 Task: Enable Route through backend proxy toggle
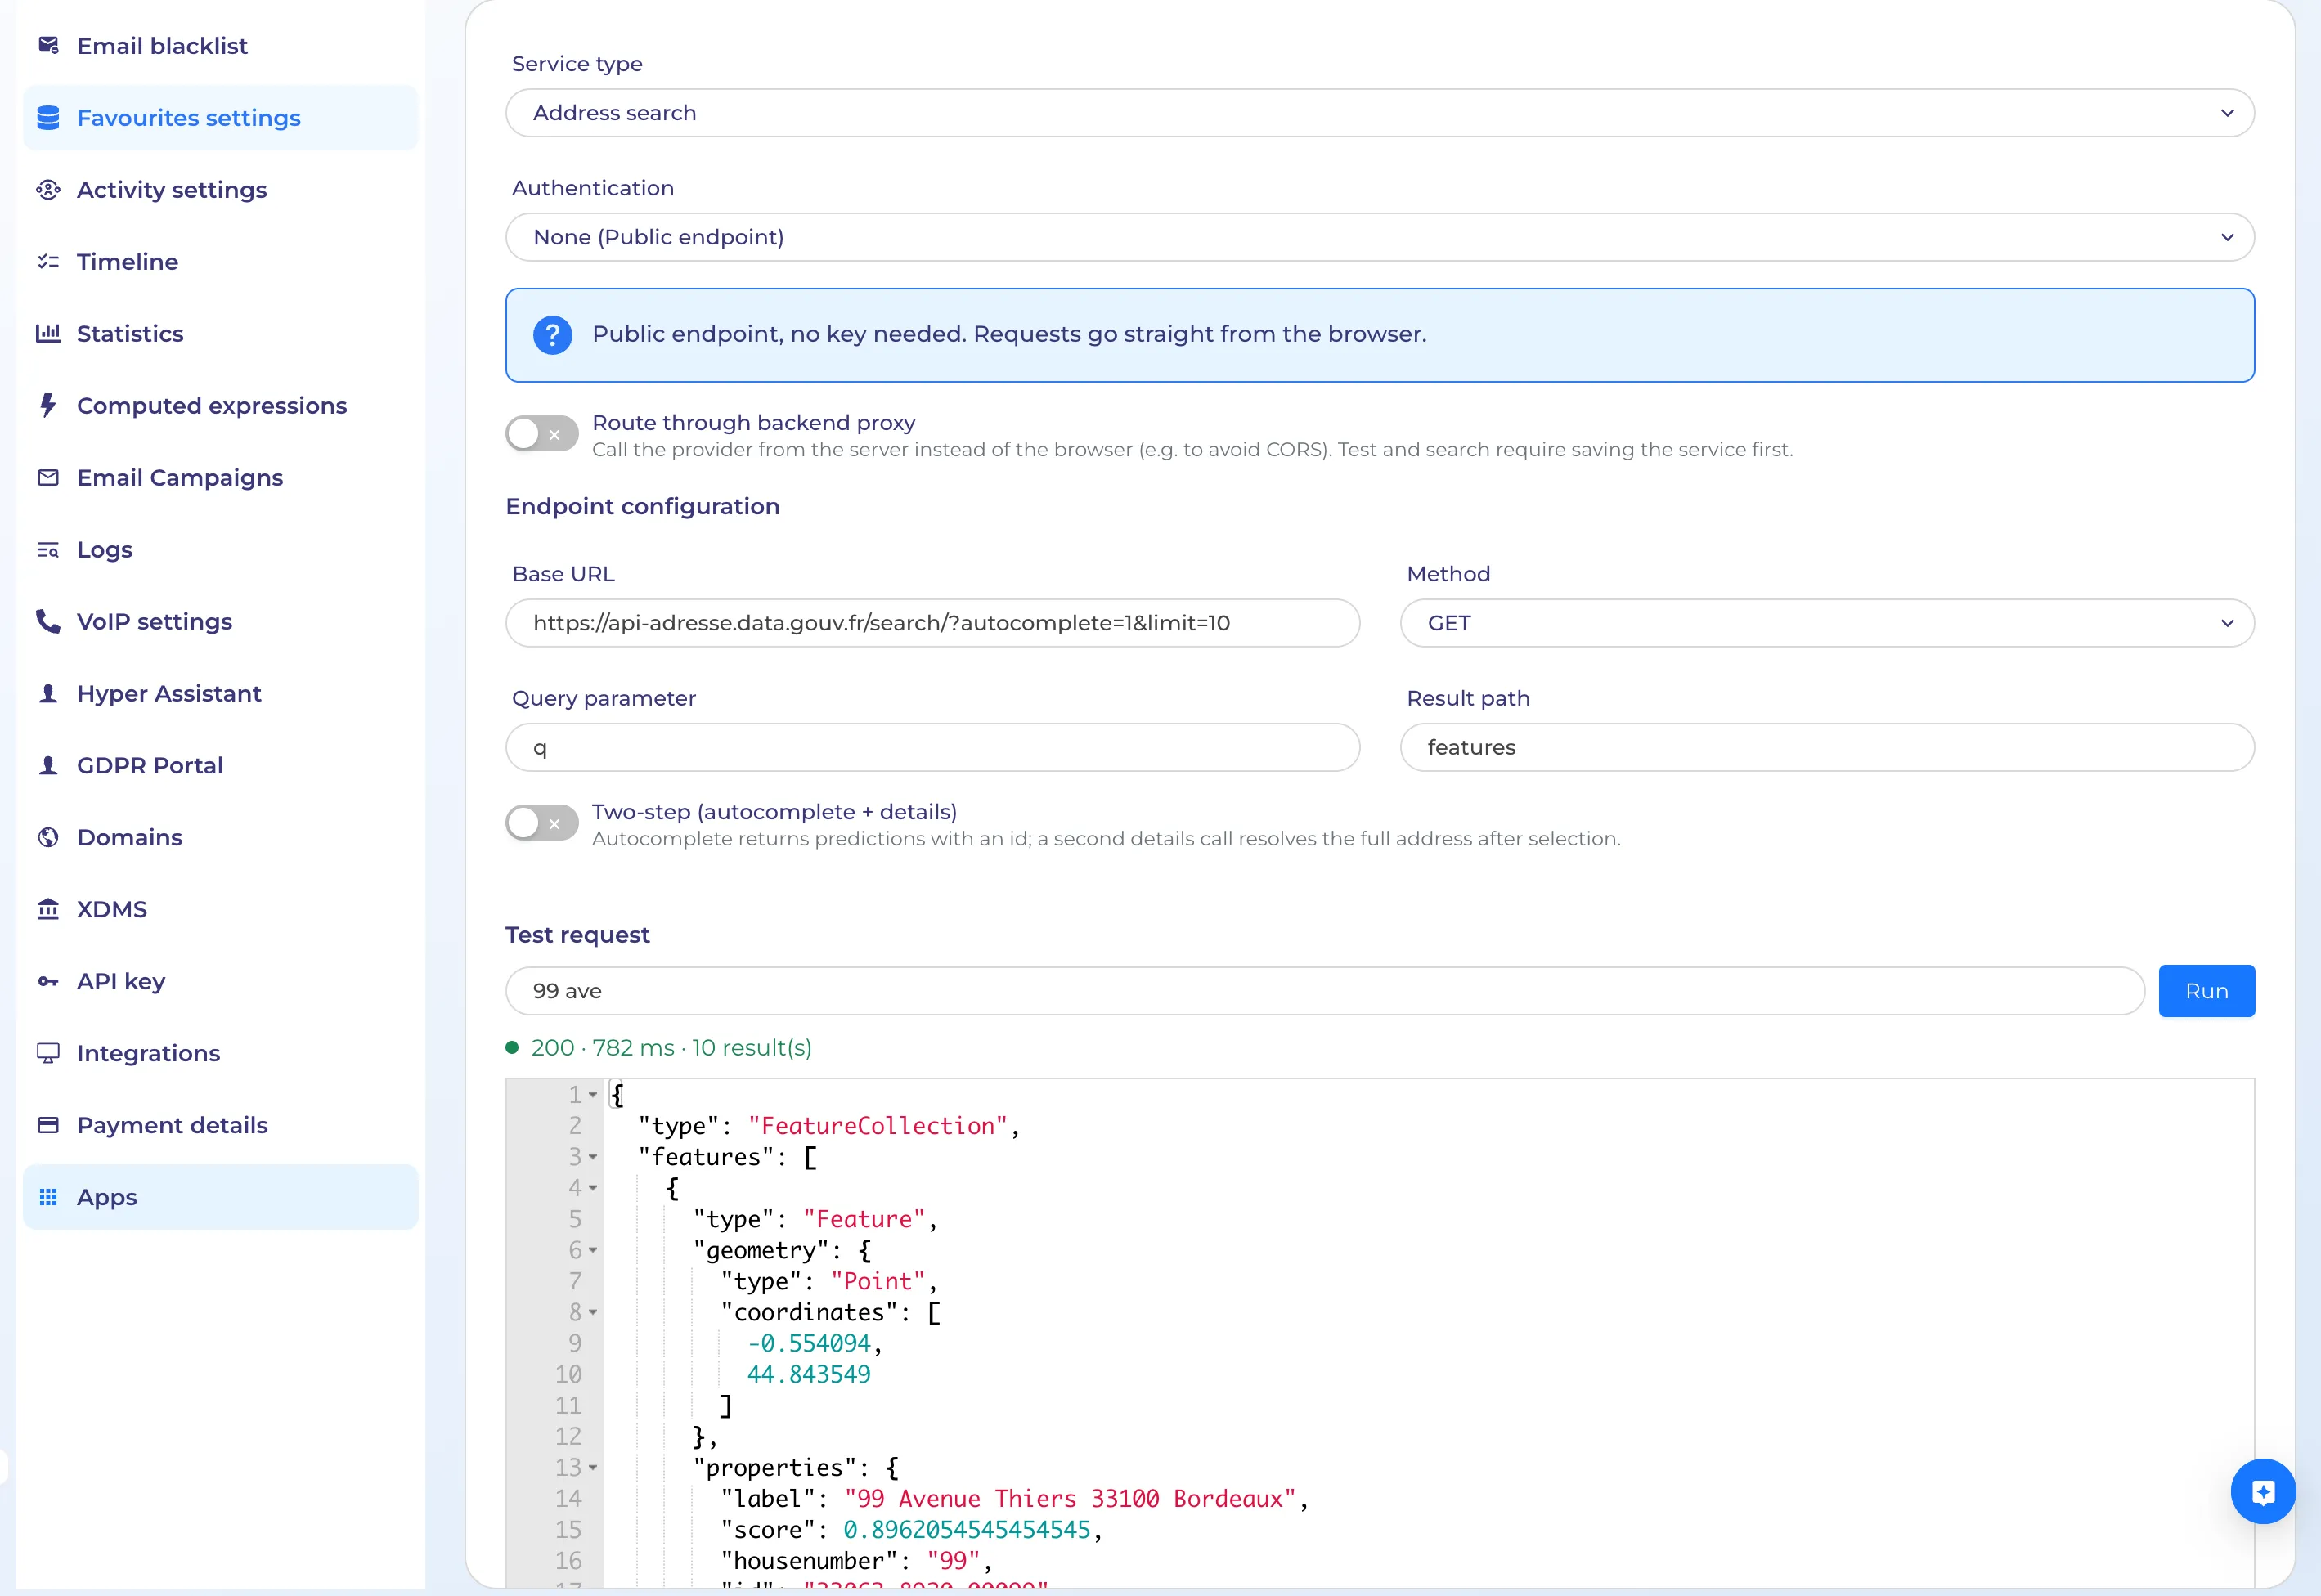pos(541,434)
